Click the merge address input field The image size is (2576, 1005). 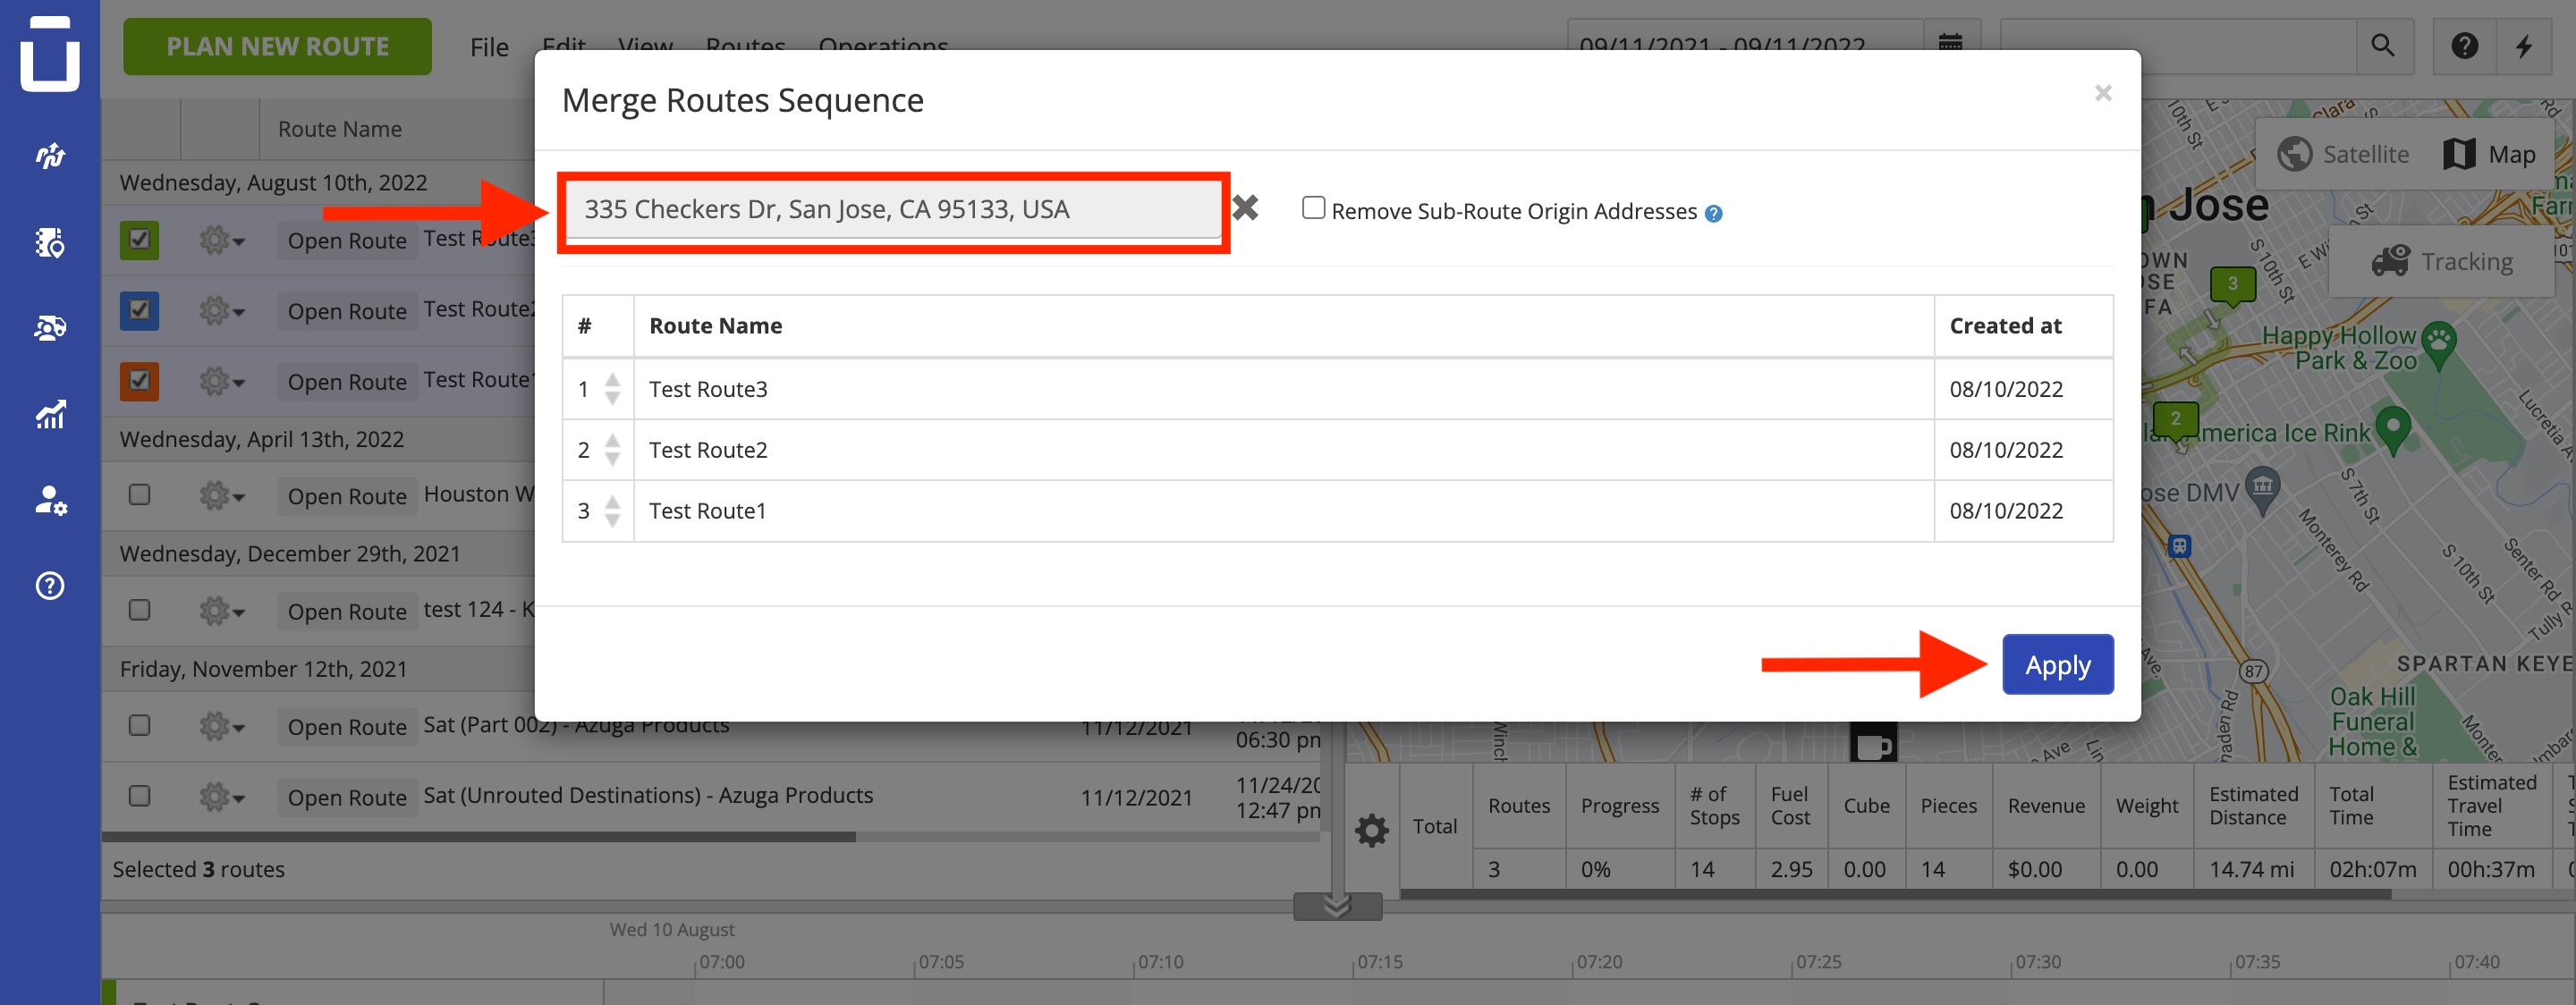pos(893,209)
